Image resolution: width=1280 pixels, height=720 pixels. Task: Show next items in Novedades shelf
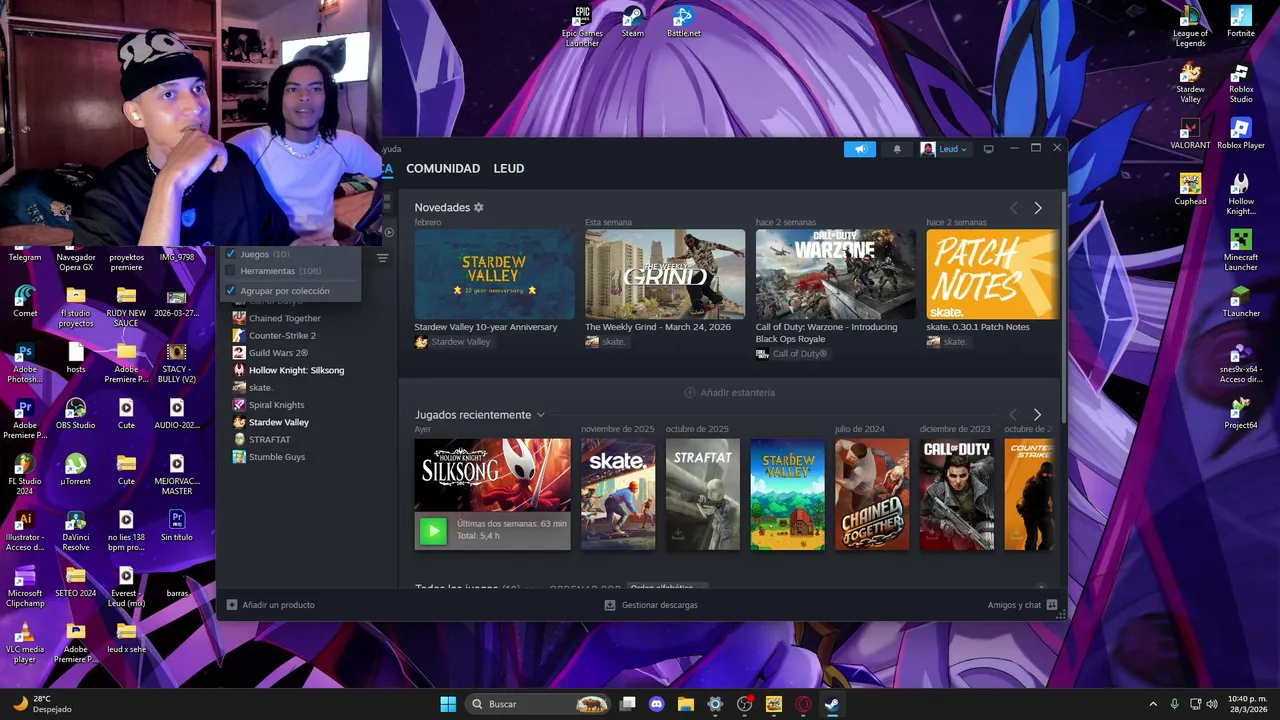[x=1037, y=208]
